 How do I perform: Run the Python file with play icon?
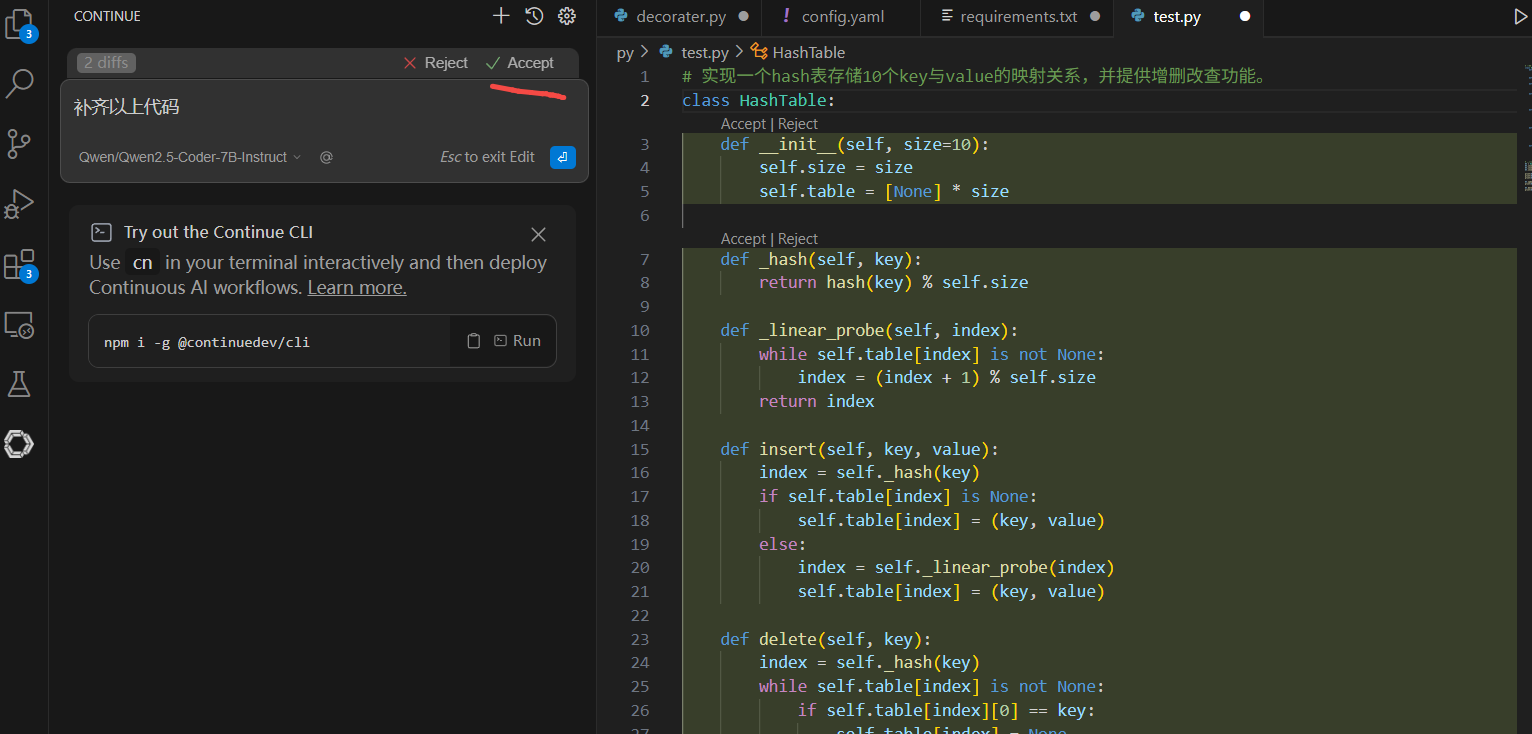click(x=1520, y=17)
